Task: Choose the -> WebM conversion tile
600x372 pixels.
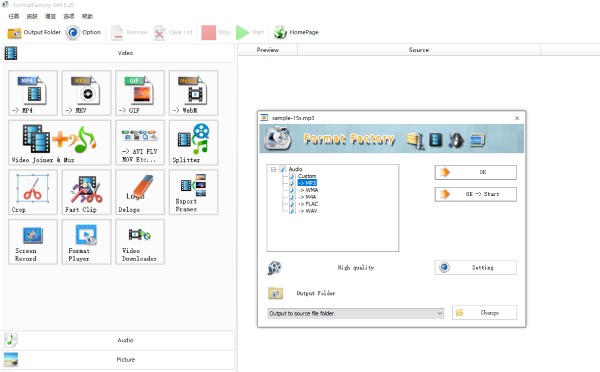Action: coord(194,93)
